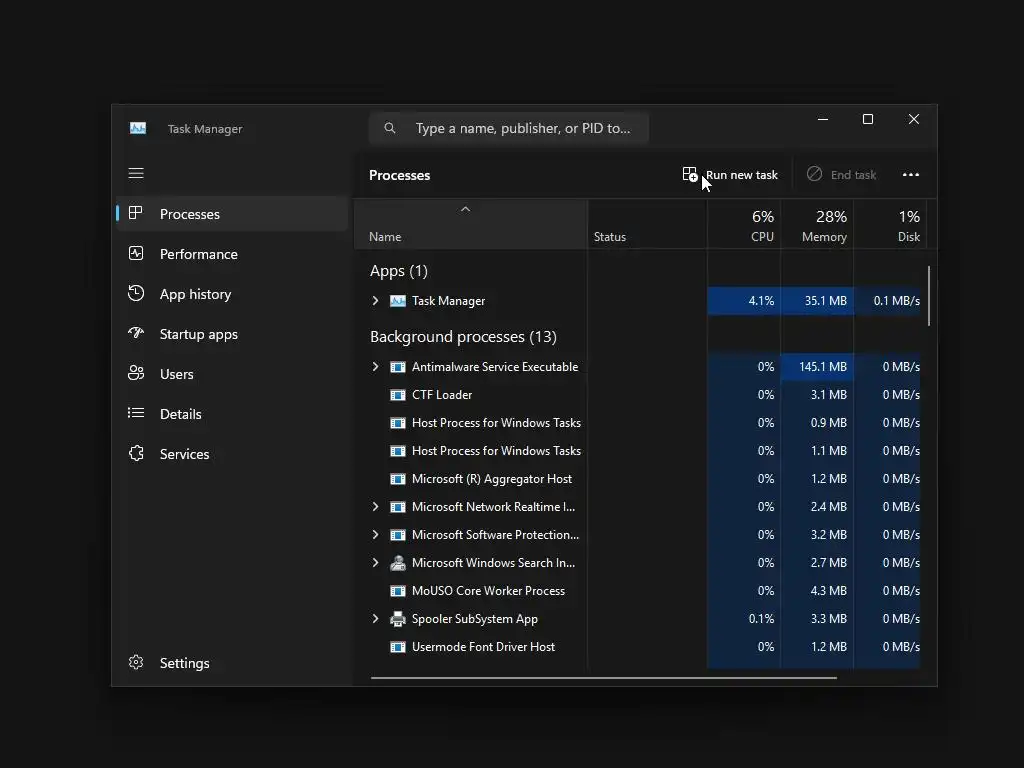Click the Processes sidebar icon

click(x=136, y=213)
